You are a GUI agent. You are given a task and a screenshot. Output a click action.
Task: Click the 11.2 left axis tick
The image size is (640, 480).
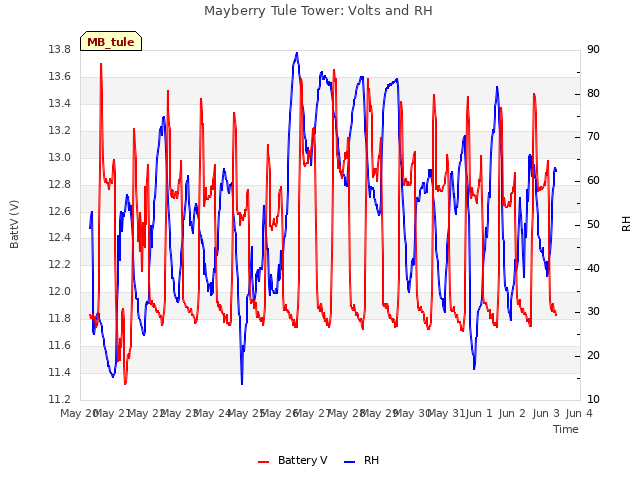60,399
